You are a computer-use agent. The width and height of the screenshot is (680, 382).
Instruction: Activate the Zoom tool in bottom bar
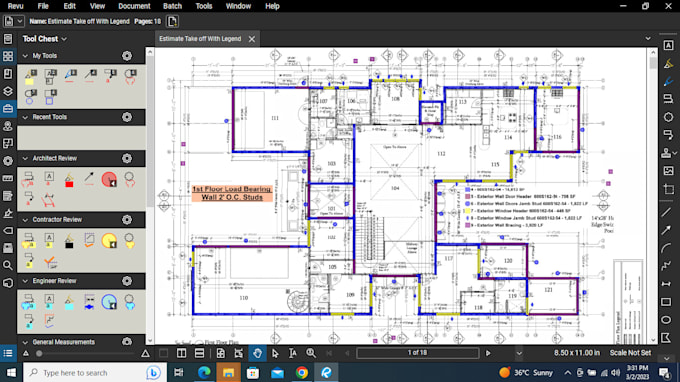click(311, 353)
